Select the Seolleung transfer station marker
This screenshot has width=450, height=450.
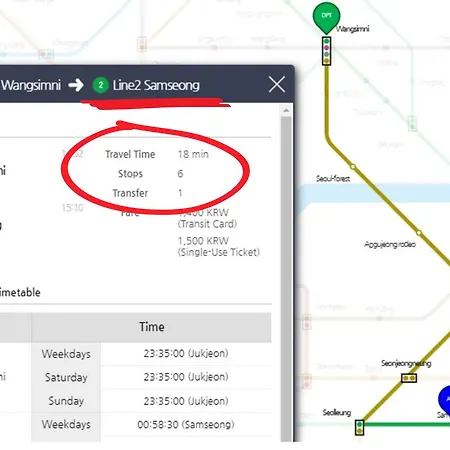(359, 428)
